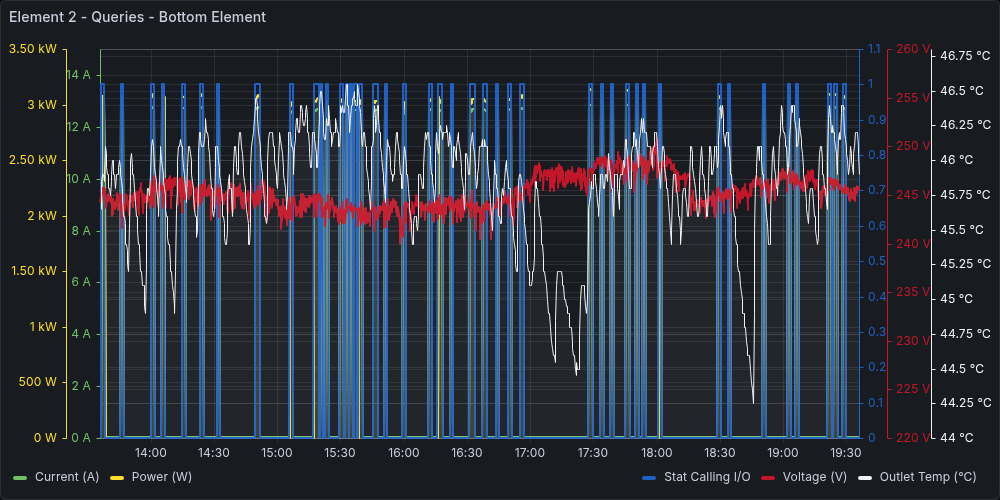Screen dimensions: 1000x500
Task: Click the 12 A current axis label
Action: coord(78,127)
